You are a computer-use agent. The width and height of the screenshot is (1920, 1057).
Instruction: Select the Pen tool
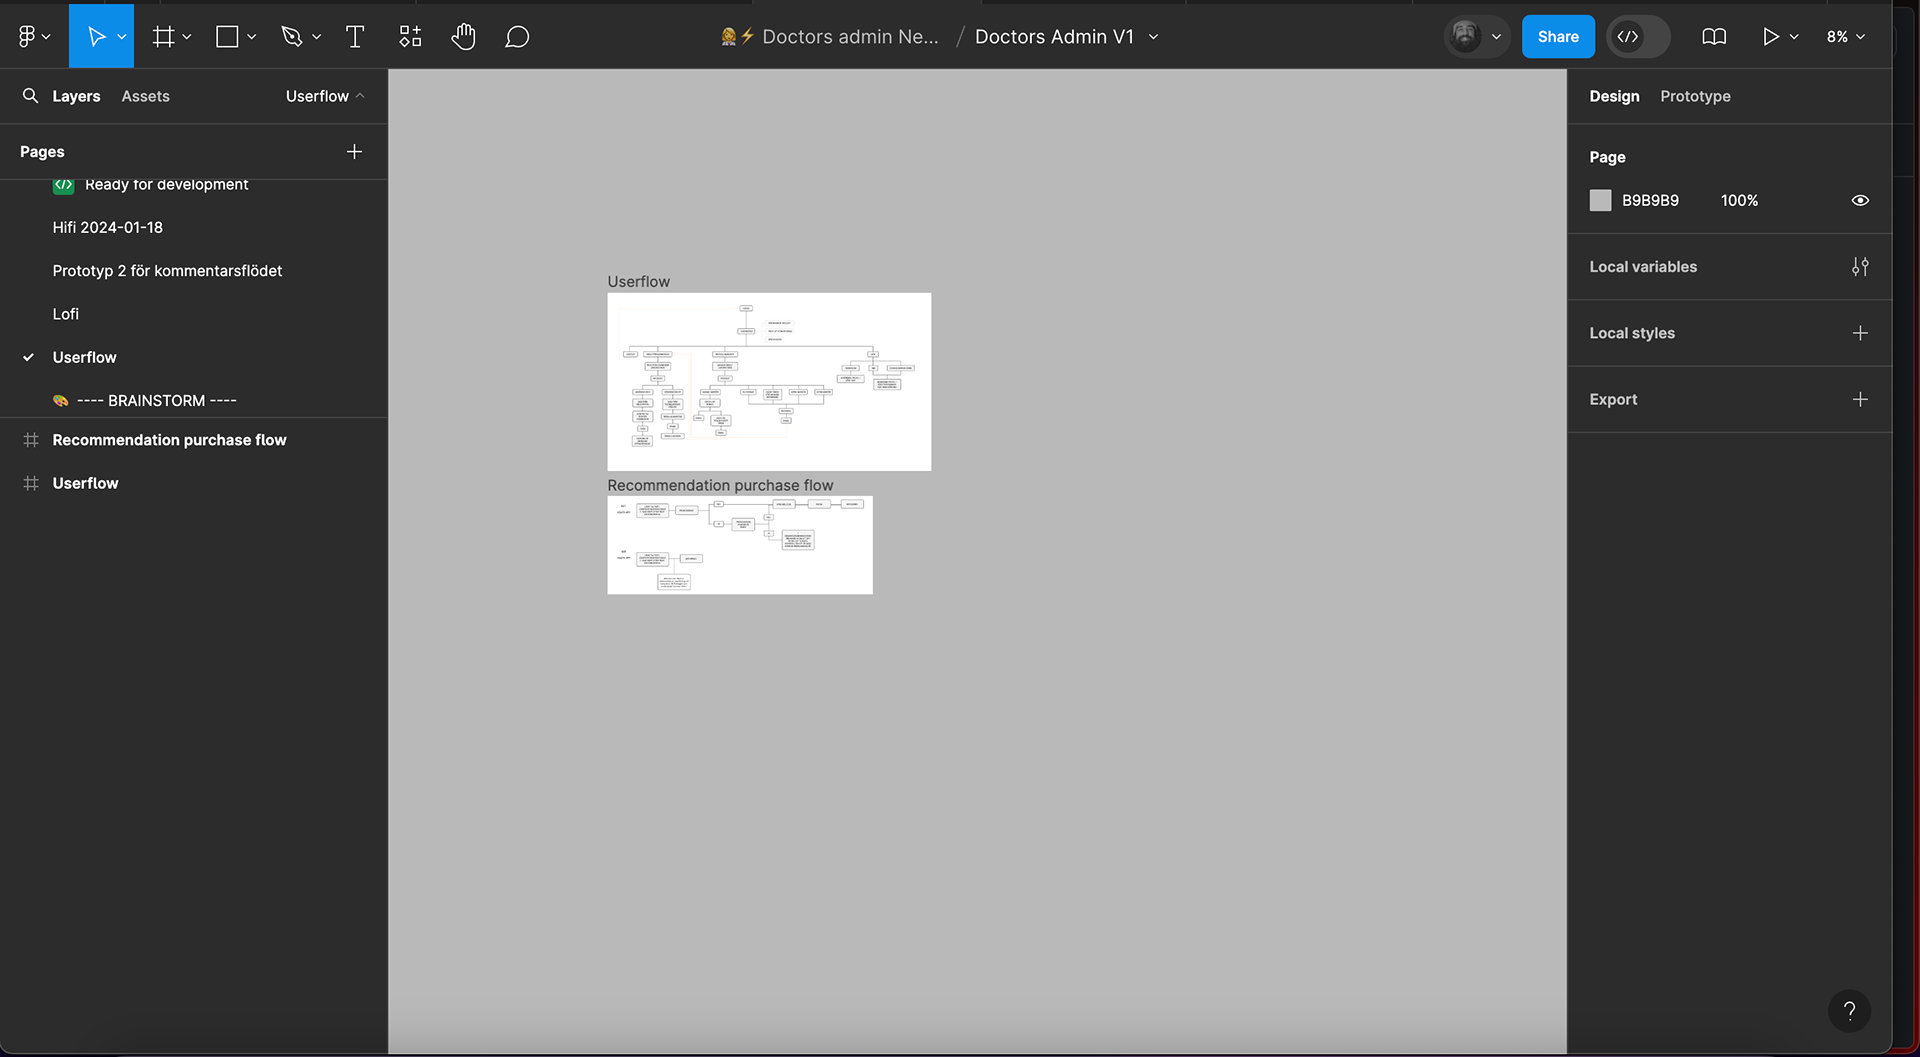[292, 37]
